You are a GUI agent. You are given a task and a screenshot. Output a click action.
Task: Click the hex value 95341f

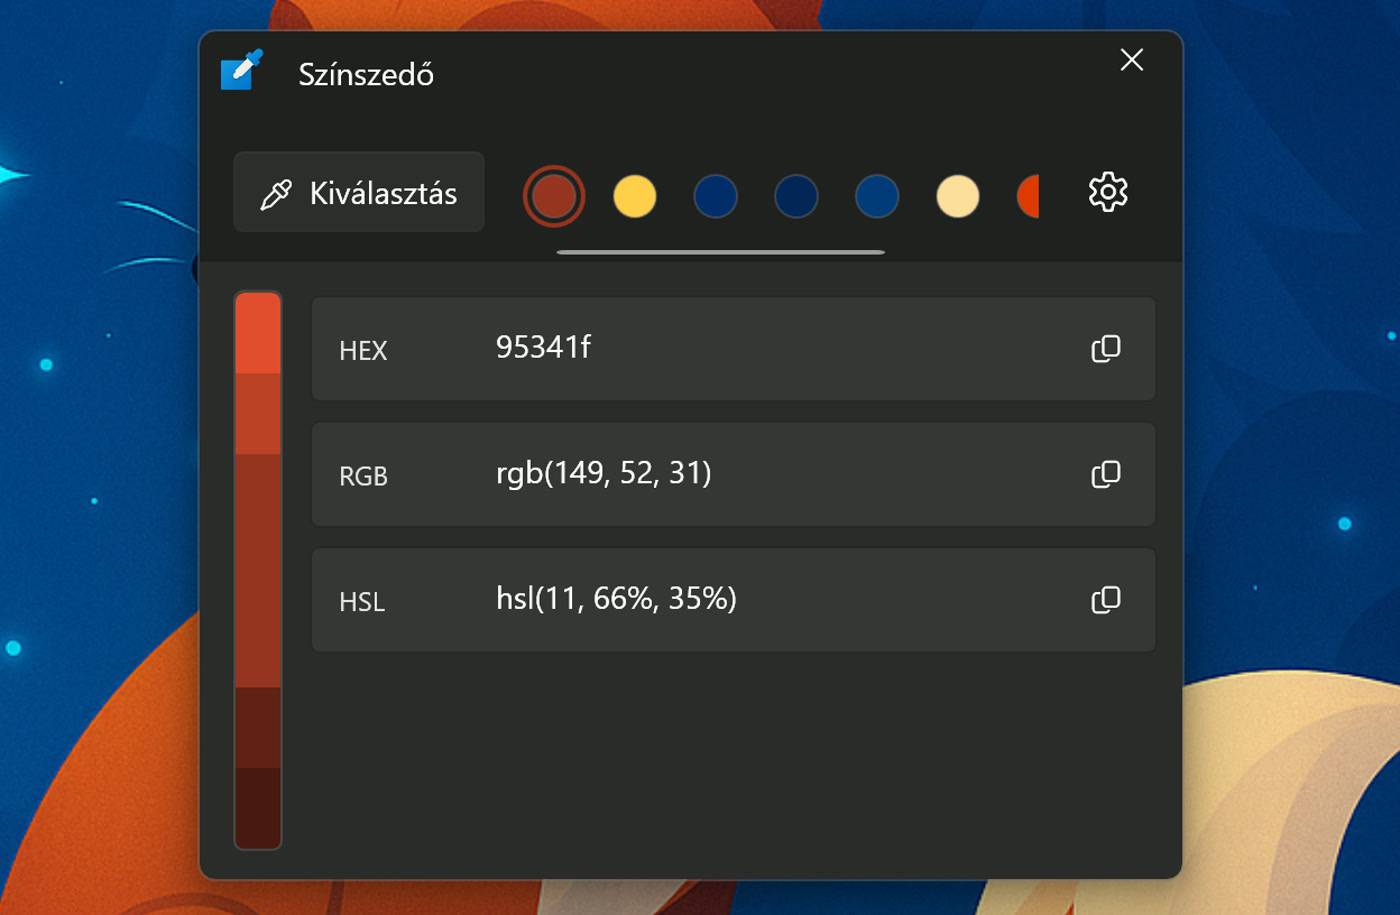coord(543,347)
